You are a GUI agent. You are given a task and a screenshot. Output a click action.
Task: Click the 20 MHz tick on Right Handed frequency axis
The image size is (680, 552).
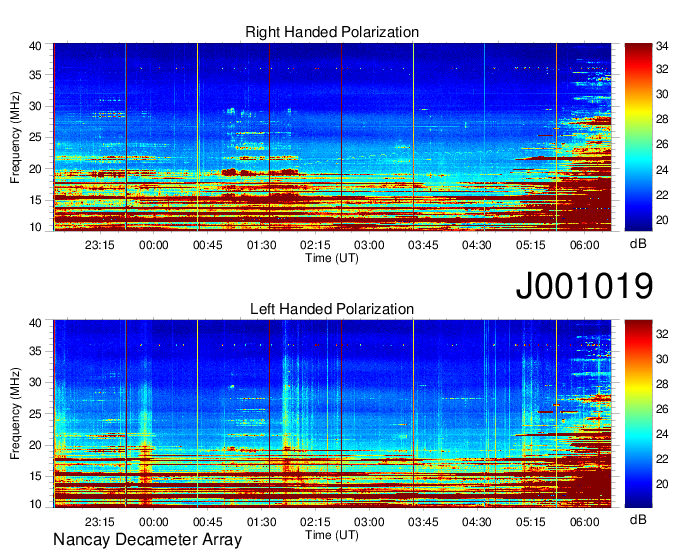[x=35, y=169]
